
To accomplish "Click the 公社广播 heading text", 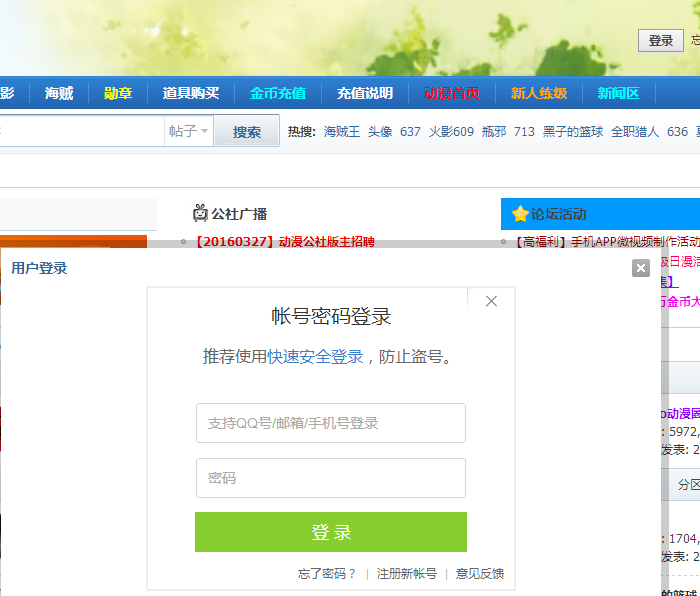I will point(239,214).
